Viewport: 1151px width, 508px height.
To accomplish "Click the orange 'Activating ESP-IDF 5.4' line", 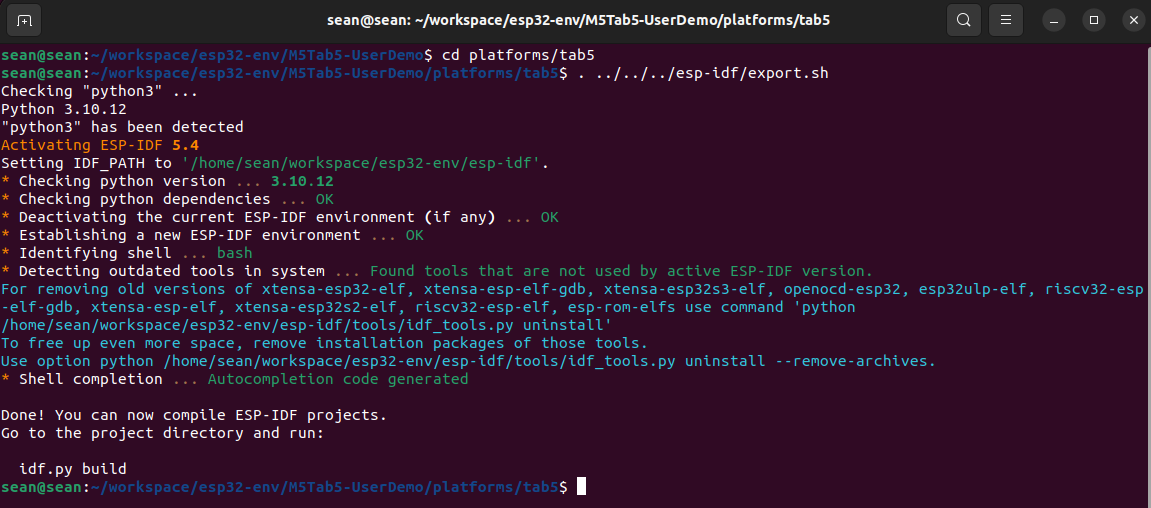I will (x=100, y=145).
